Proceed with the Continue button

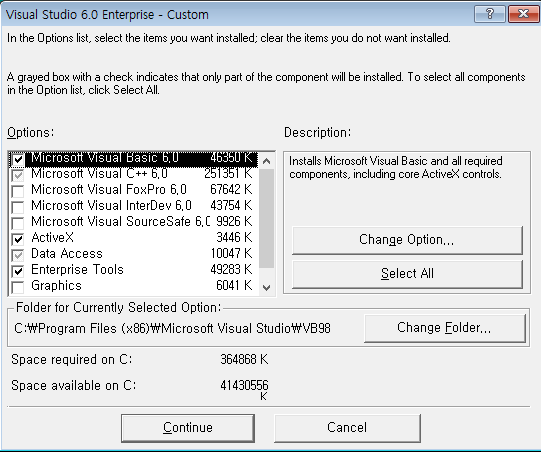point(188,428)
